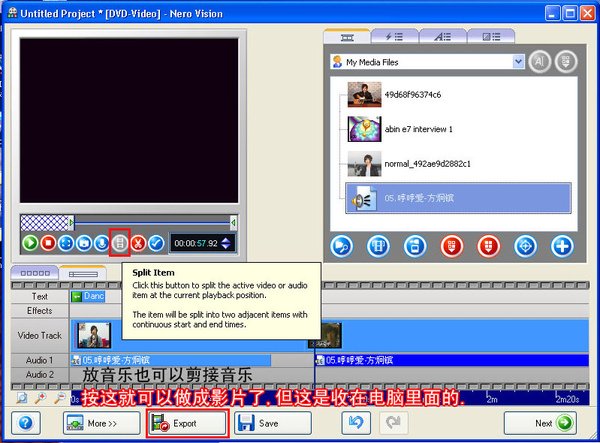Image resolution: width=600 pixels, height=443 pixels.
Task: Click the zoom in magnifier icon
Action: (x=41, y=399)
